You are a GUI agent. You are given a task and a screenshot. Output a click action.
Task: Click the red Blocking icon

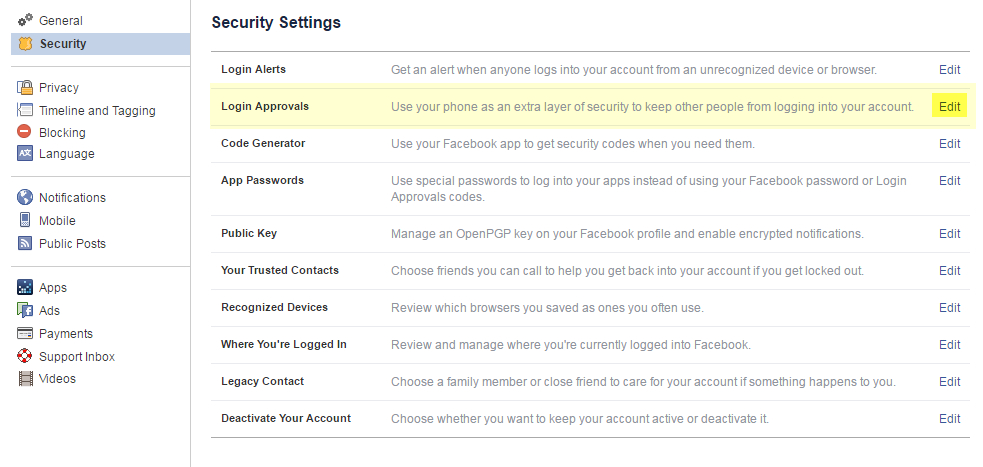click(x=25, y=132)
